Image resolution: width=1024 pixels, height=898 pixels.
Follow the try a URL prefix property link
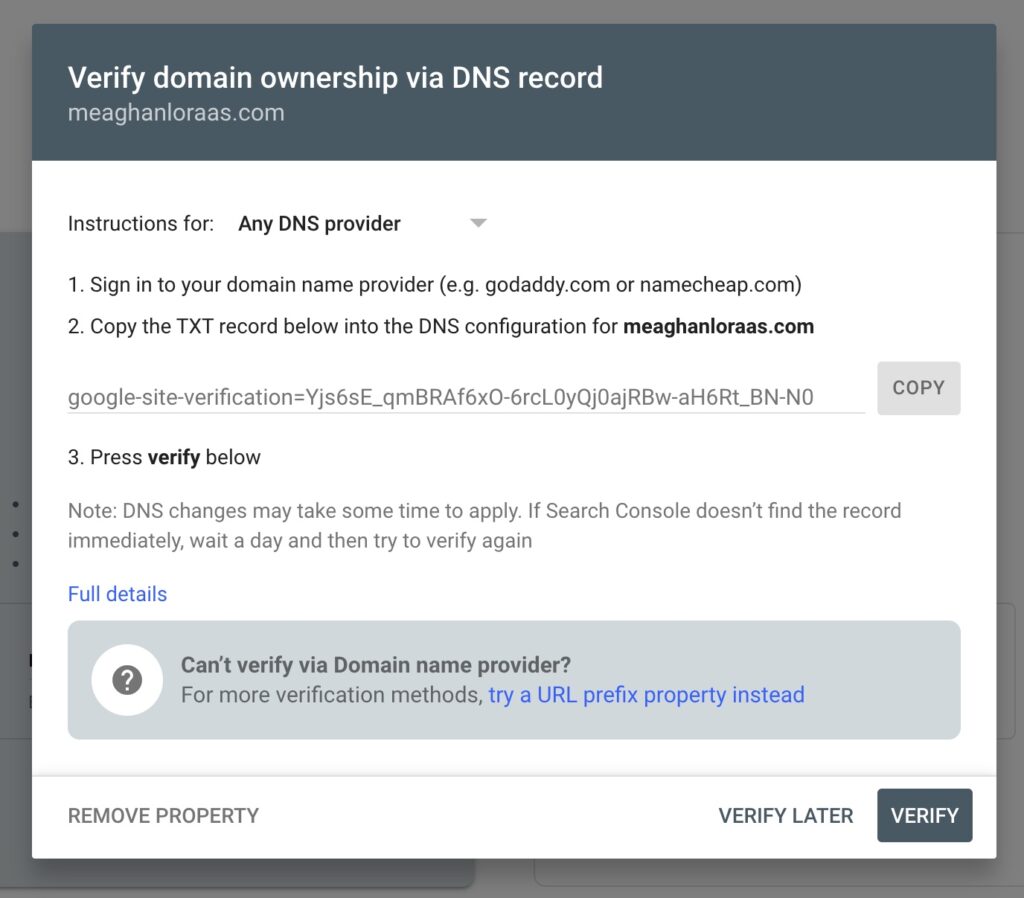[x=647, y=695]
